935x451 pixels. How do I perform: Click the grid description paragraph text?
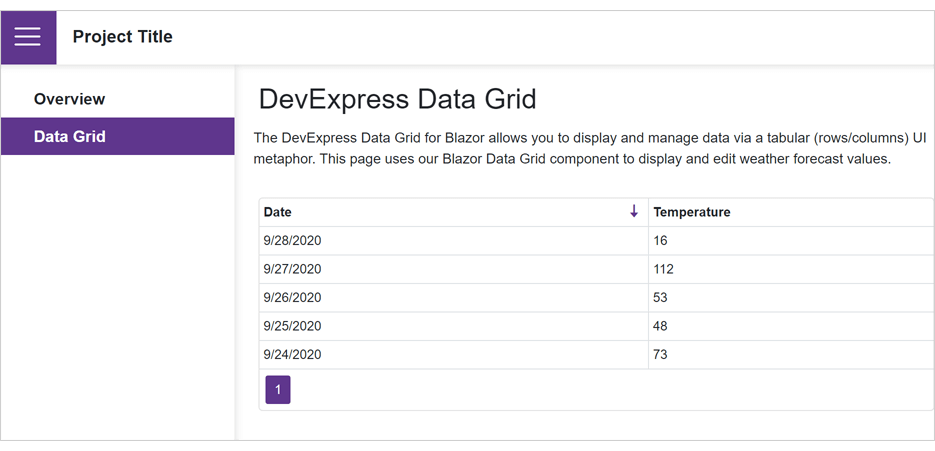pos(590,148)
